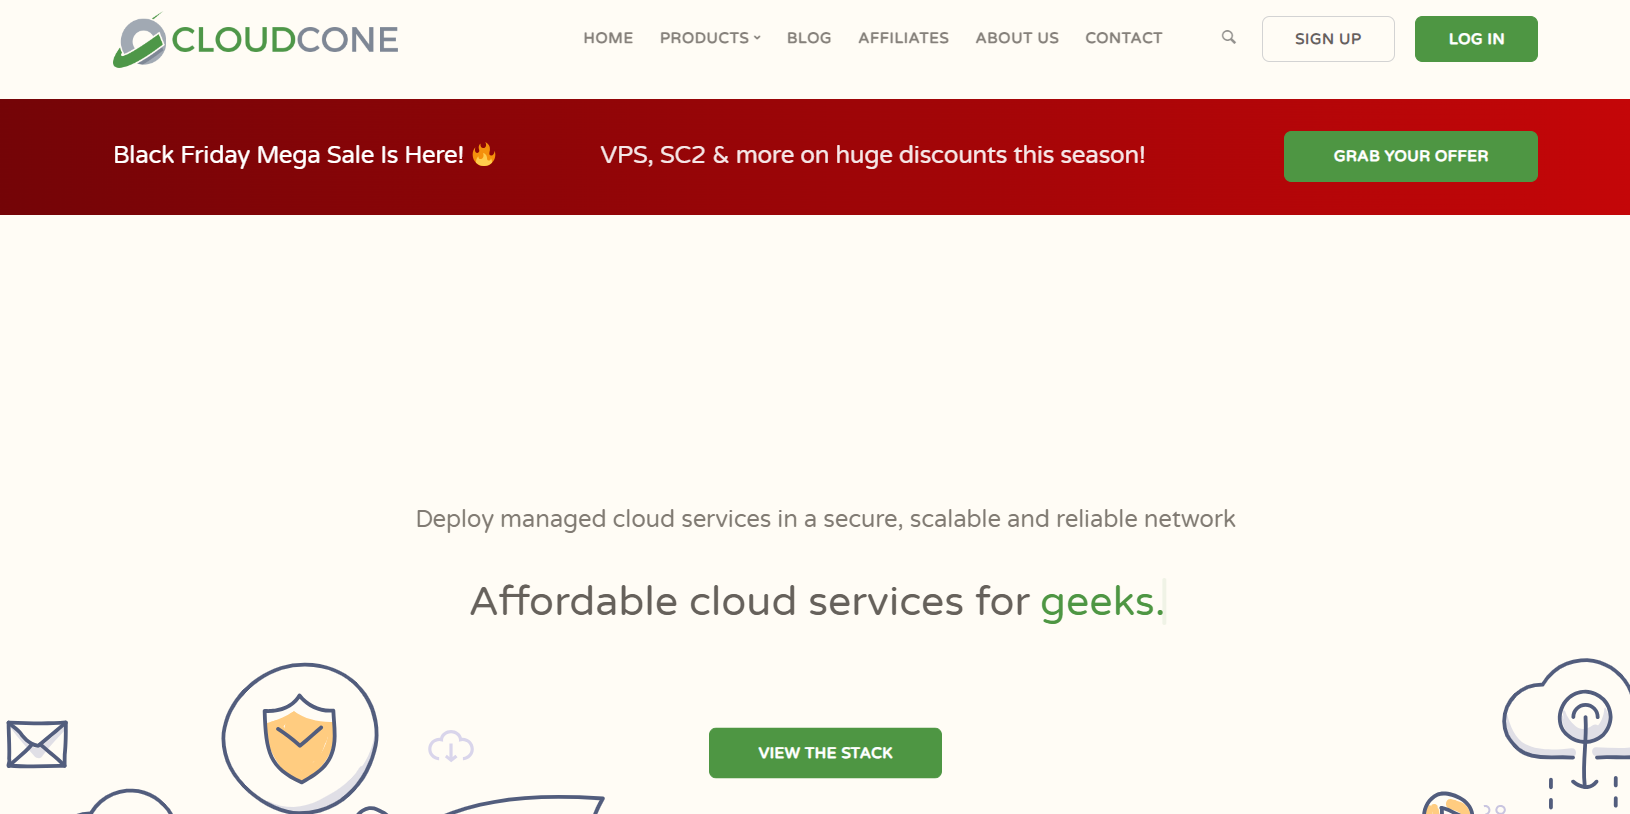Expand the Products dropdown arrow
1630x814 pixels.
click(x=757, y=38)
